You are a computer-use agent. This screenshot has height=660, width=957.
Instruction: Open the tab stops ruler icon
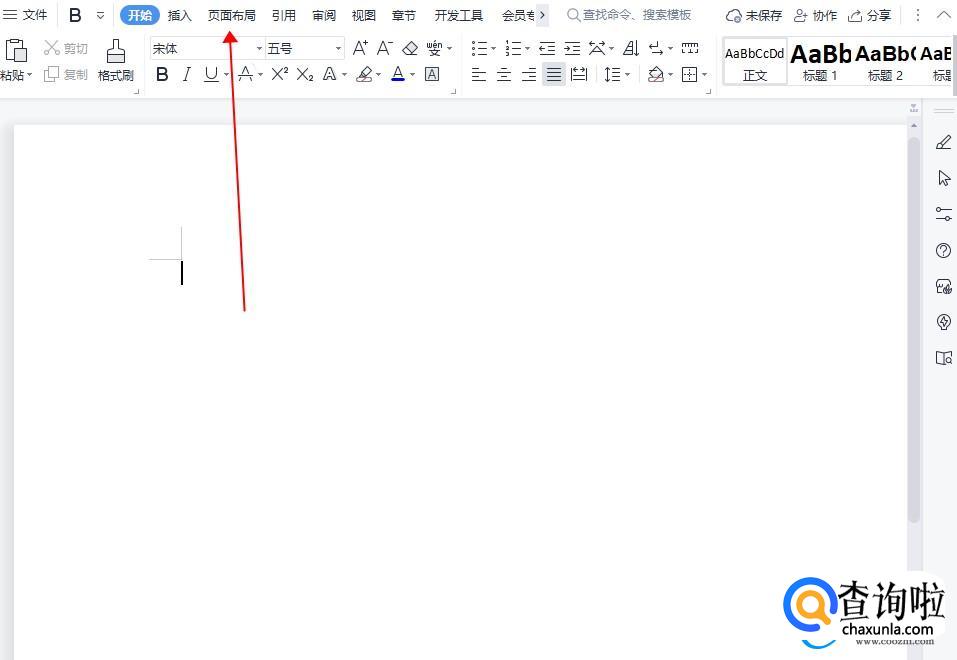click(690, 48)
